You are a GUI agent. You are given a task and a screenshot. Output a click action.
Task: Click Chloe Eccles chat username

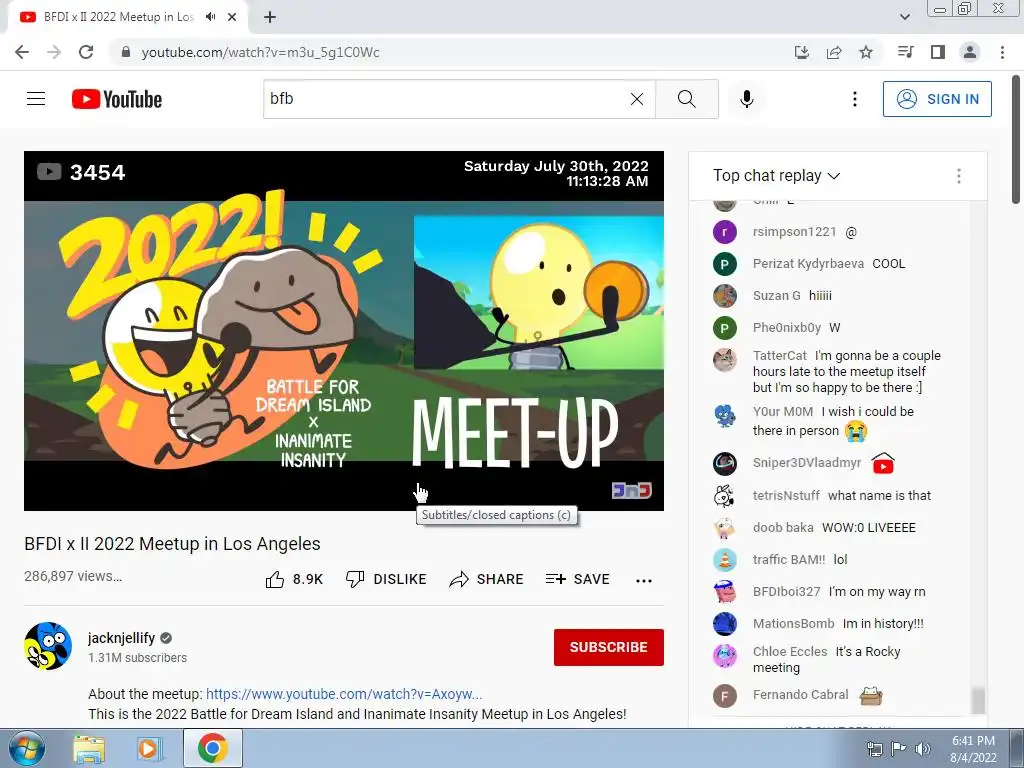[x=790, y=651]
